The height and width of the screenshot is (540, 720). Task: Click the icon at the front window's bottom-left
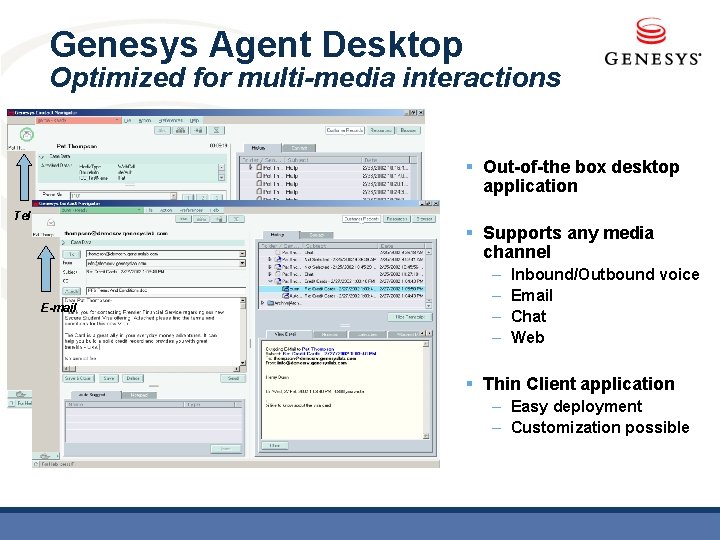(45, 456)
